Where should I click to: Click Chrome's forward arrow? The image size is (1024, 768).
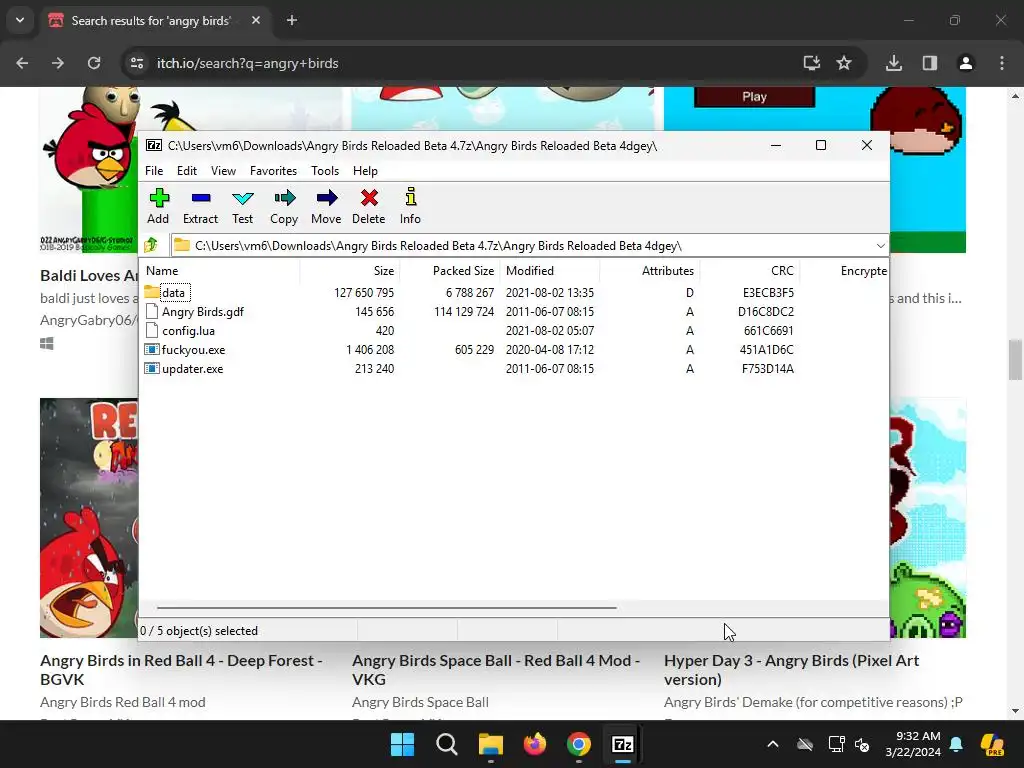point(57,63)
